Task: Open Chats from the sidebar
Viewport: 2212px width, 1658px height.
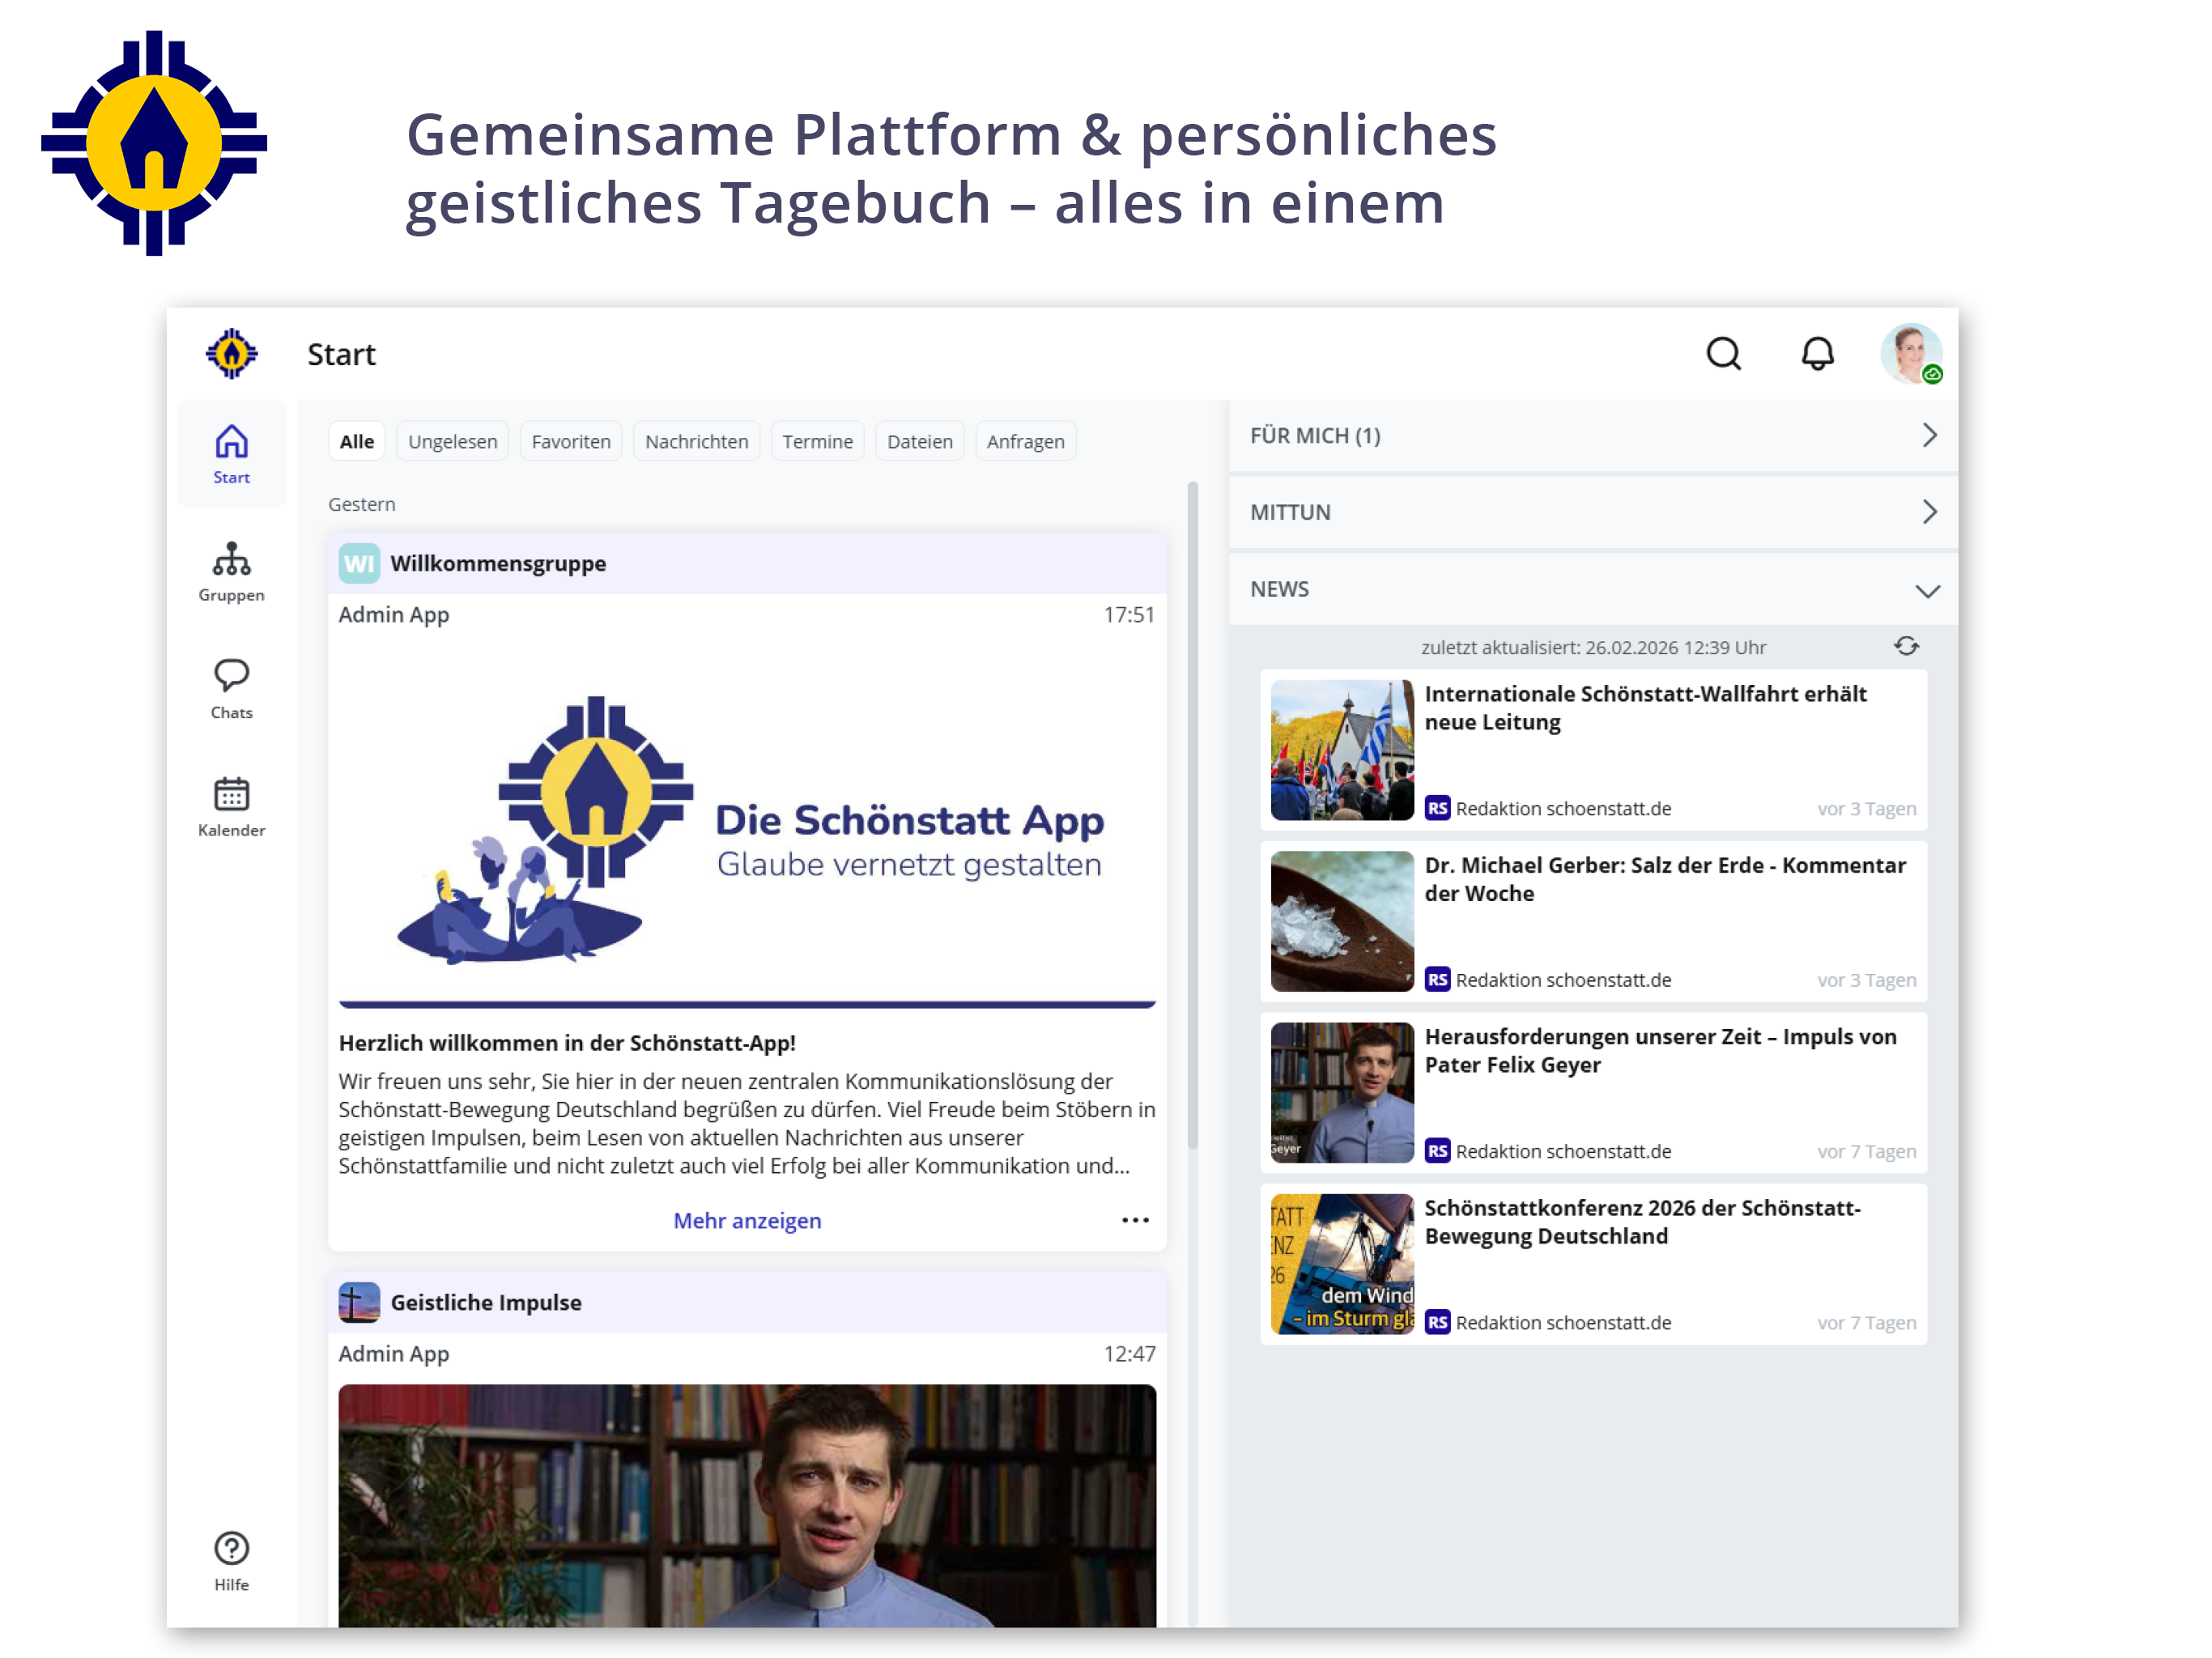Action: point(231,690)
